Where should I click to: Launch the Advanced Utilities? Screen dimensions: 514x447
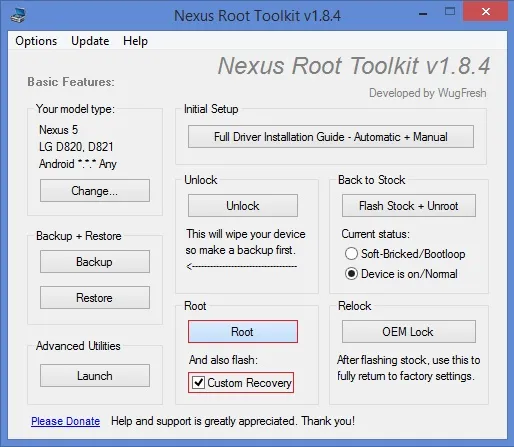(95, 376)
